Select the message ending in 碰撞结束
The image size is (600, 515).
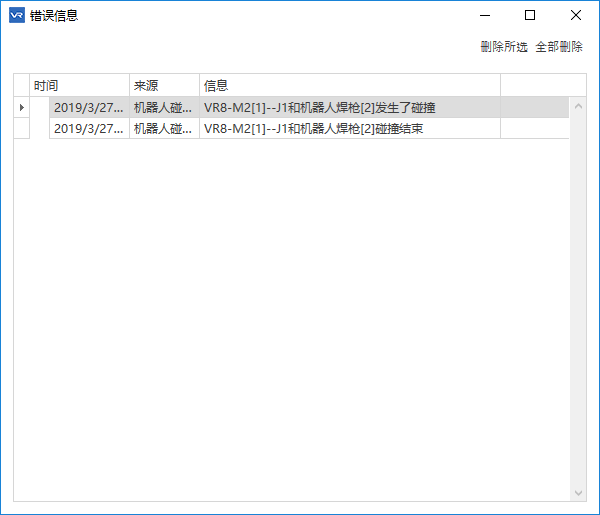tap(349, 128)
